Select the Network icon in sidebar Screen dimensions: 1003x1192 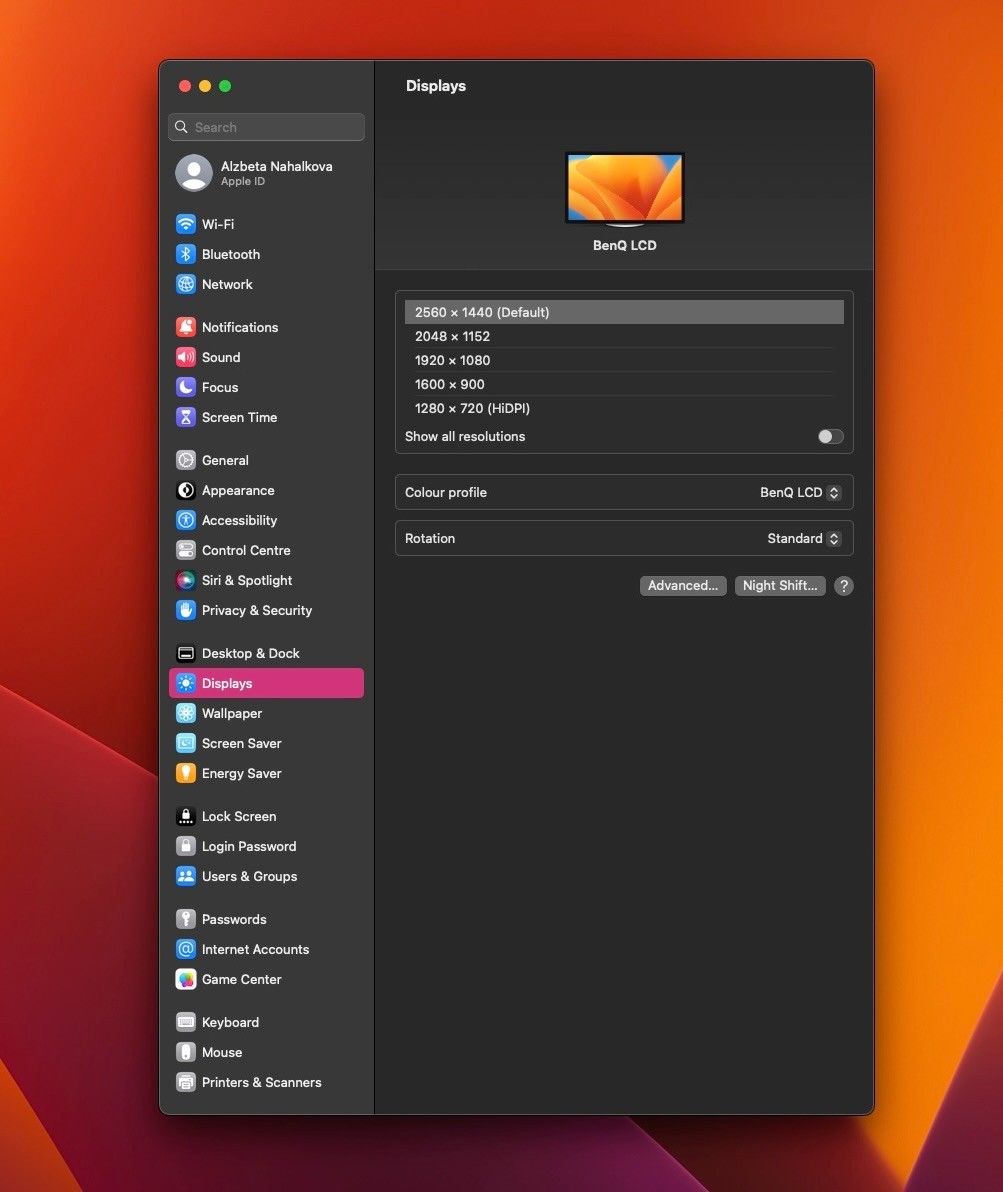coord(227,284)
